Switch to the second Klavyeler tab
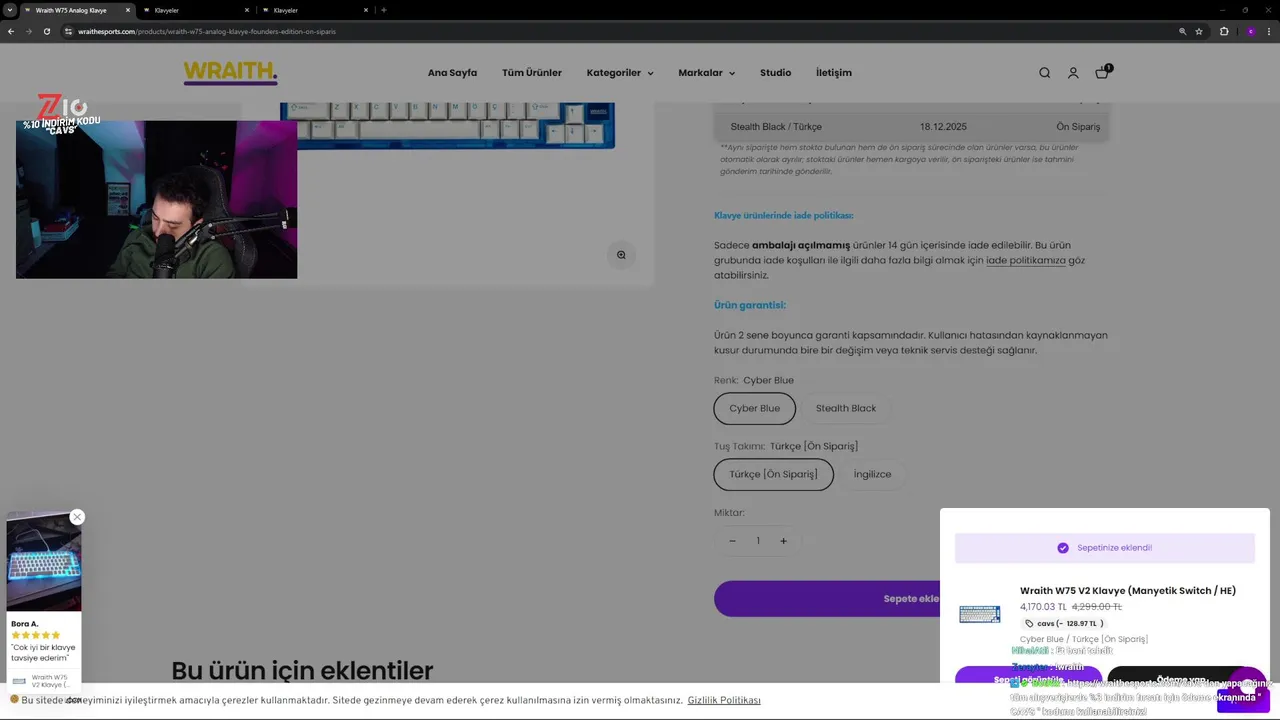 (195, 10)
